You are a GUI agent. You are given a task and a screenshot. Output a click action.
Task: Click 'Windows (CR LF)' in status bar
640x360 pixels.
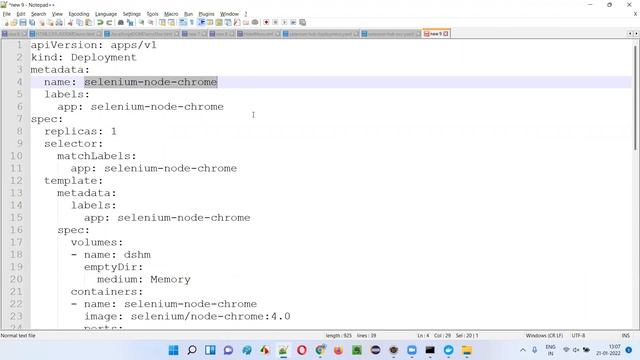pos(544,336)
